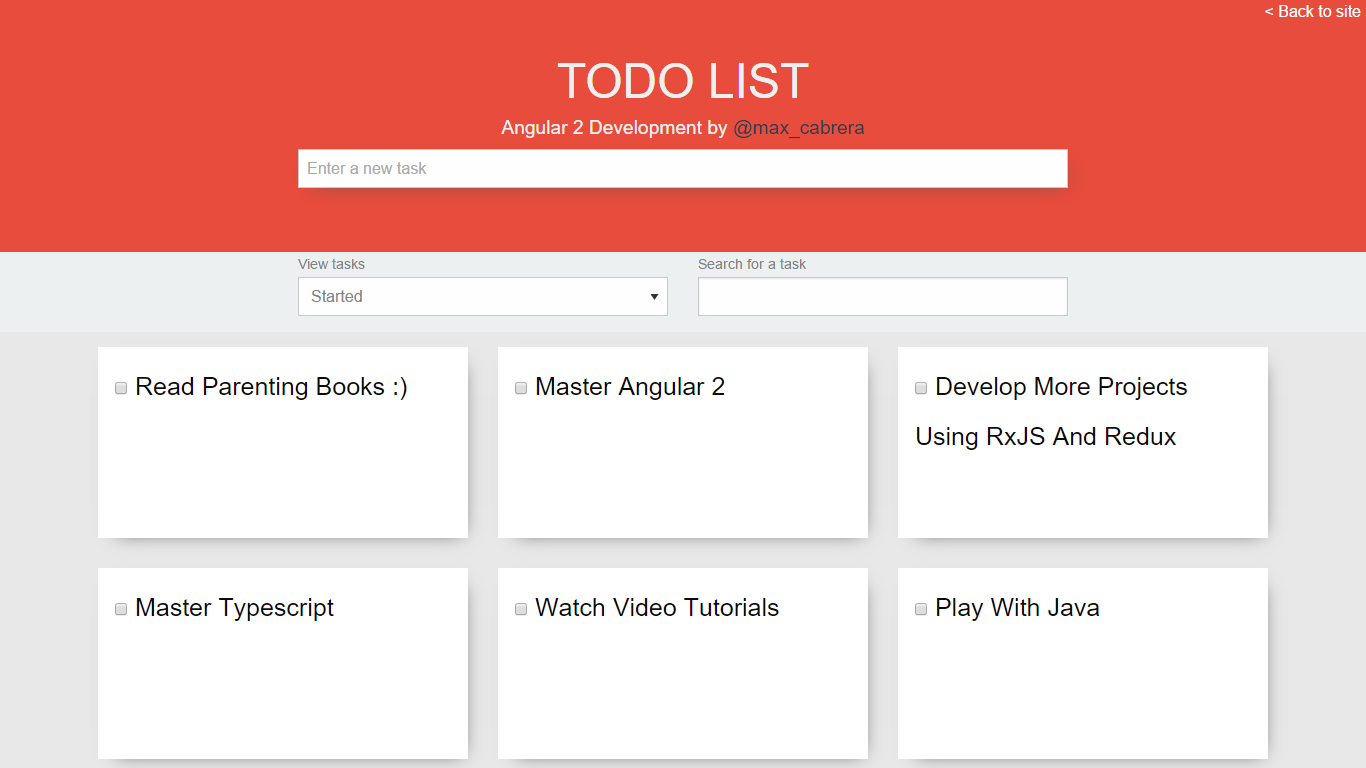Select the Read Parenting Books card
Image resolution: width=1366 pixels, height=768 pixels.
tap(282, 470)
